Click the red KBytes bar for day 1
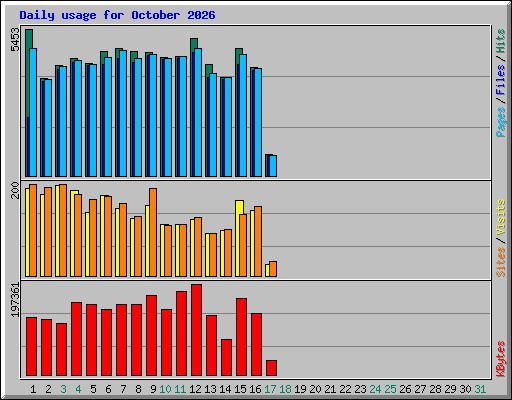512x400 pixels. (x=31, y=347)
